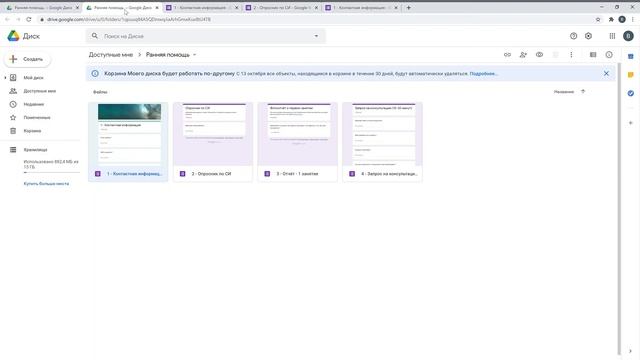640x360 pixels.
Task: Select the form 1 thumbnail preview
Action: pyautogui.click(x=129, y=134)
